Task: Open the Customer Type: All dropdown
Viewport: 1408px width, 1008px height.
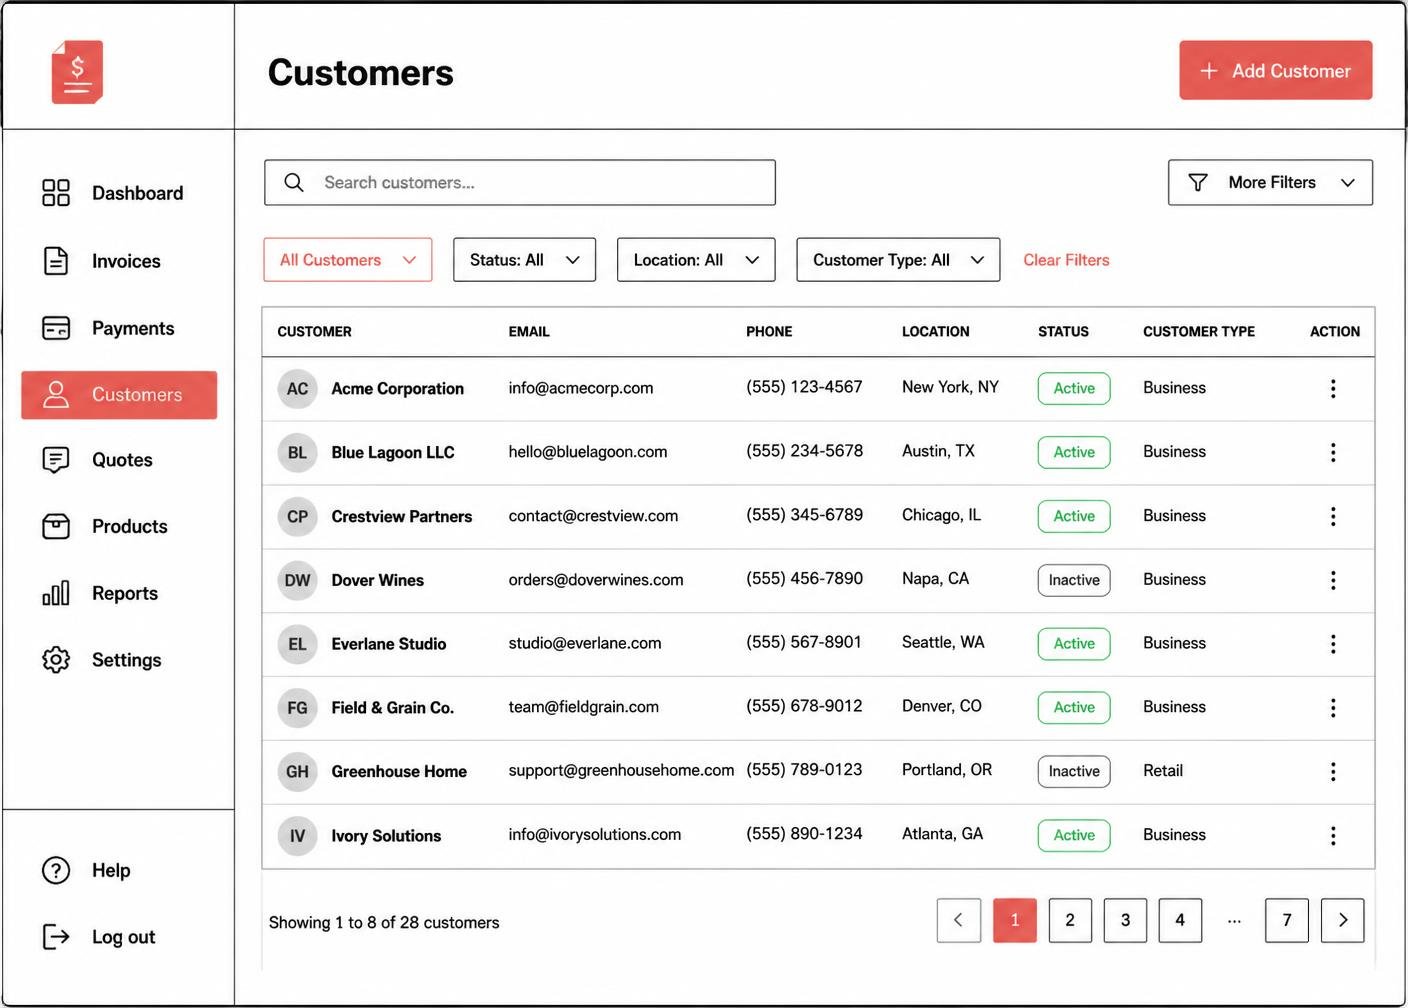Action: [898, 260]
